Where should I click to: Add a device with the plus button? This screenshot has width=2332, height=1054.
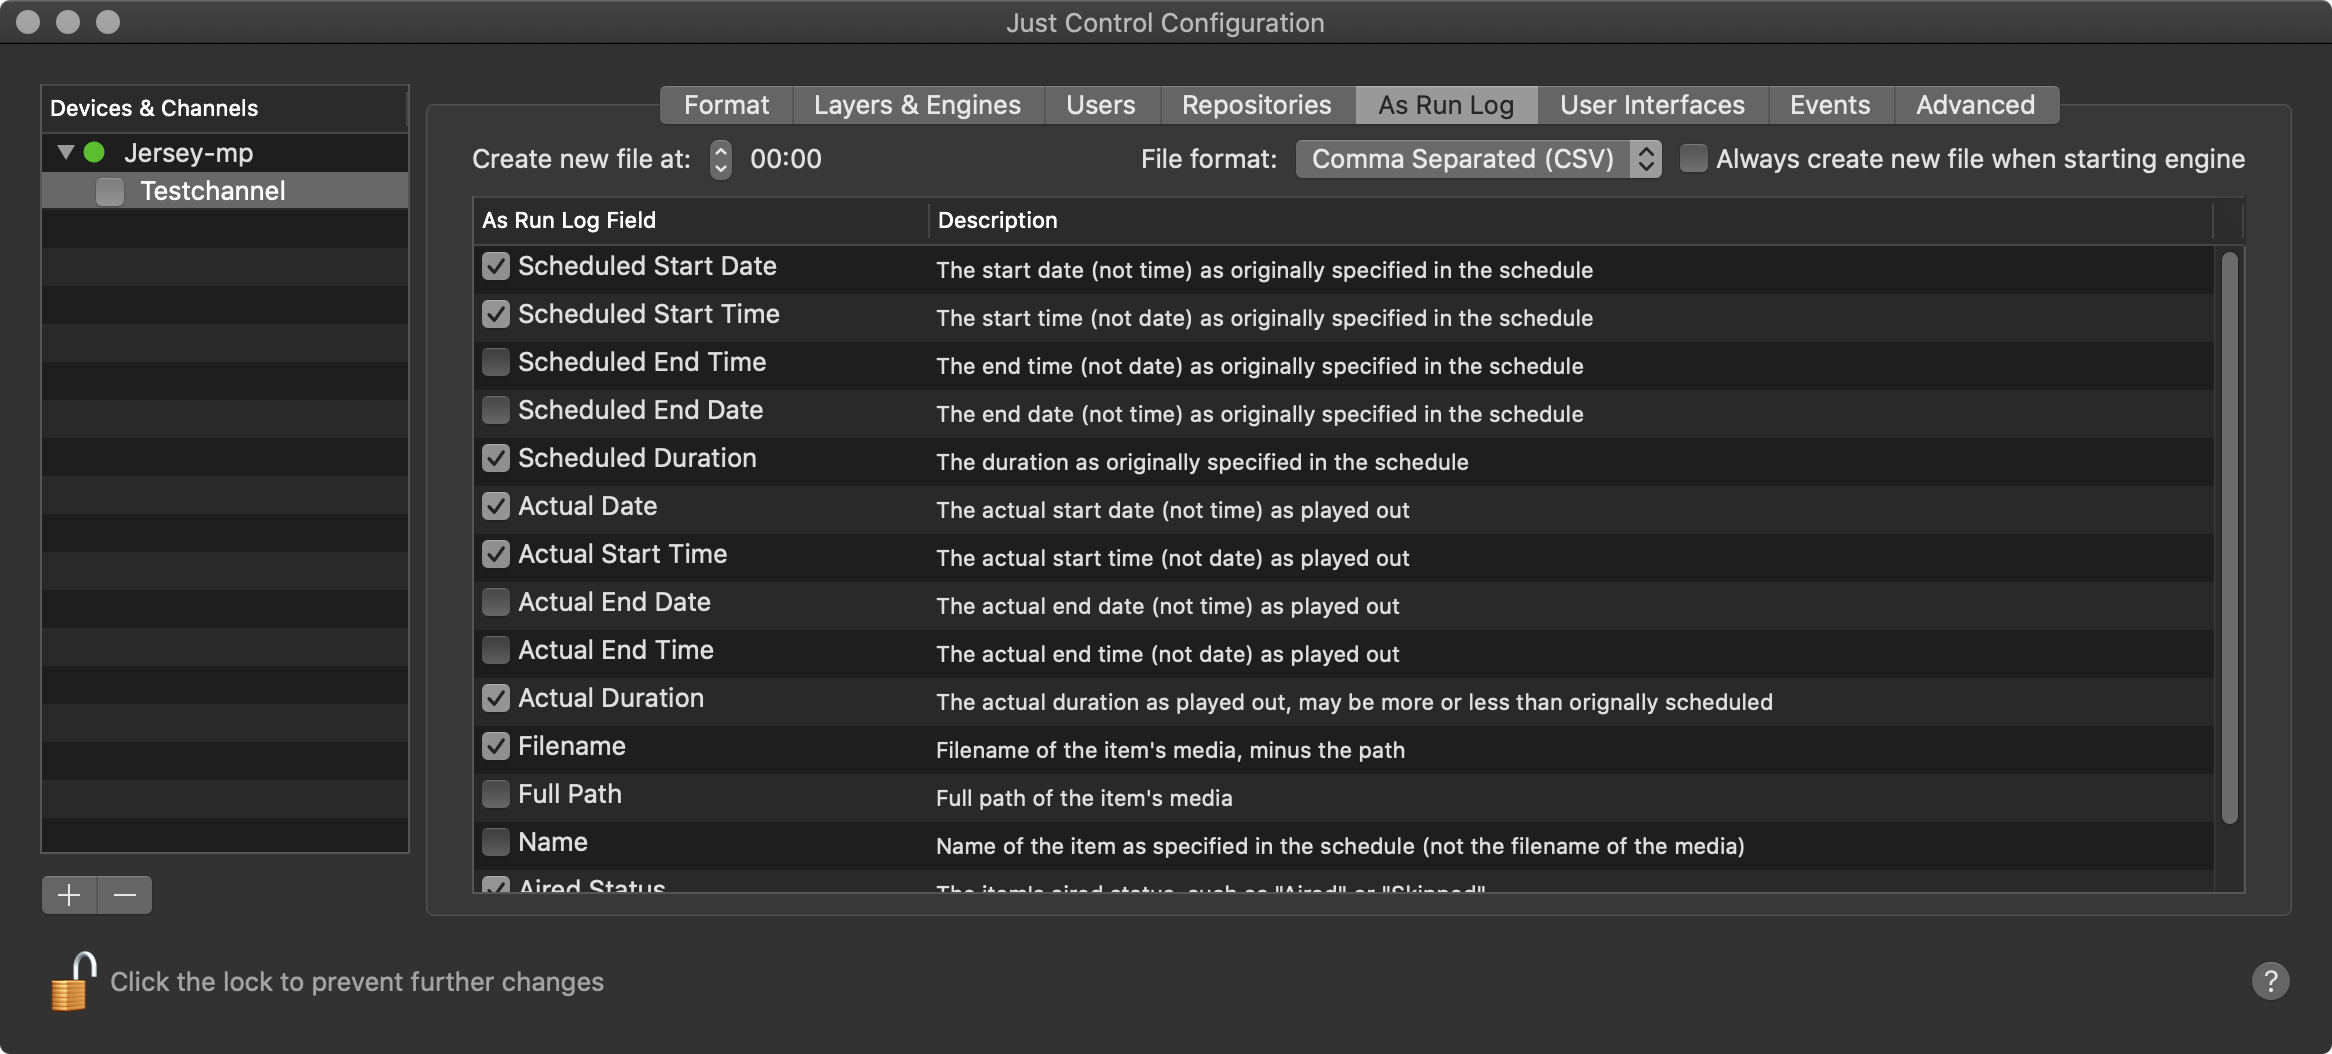pos(69,895)
